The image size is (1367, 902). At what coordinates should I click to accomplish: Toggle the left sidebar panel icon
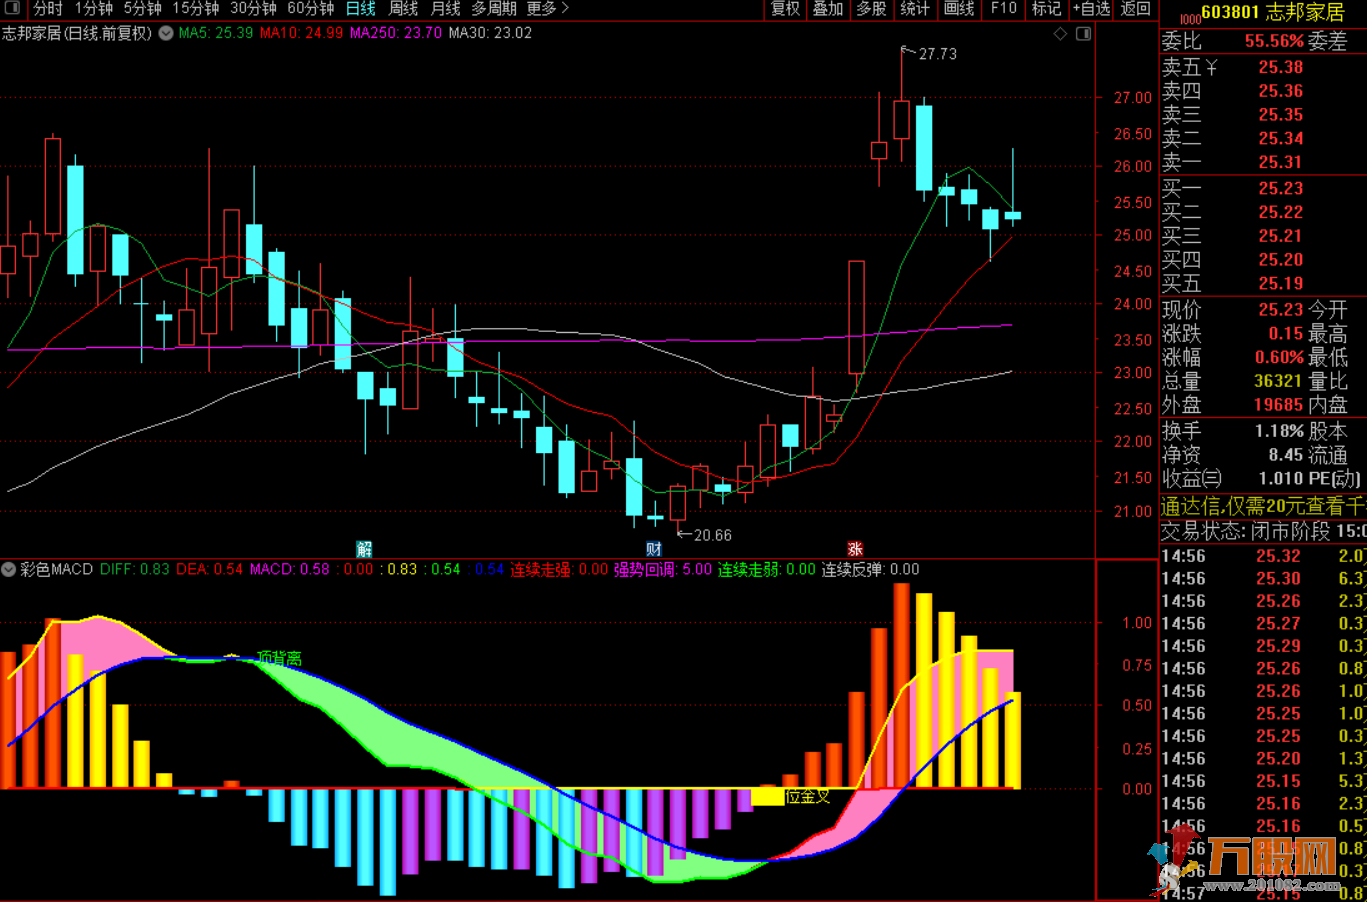tap(12, 8)
